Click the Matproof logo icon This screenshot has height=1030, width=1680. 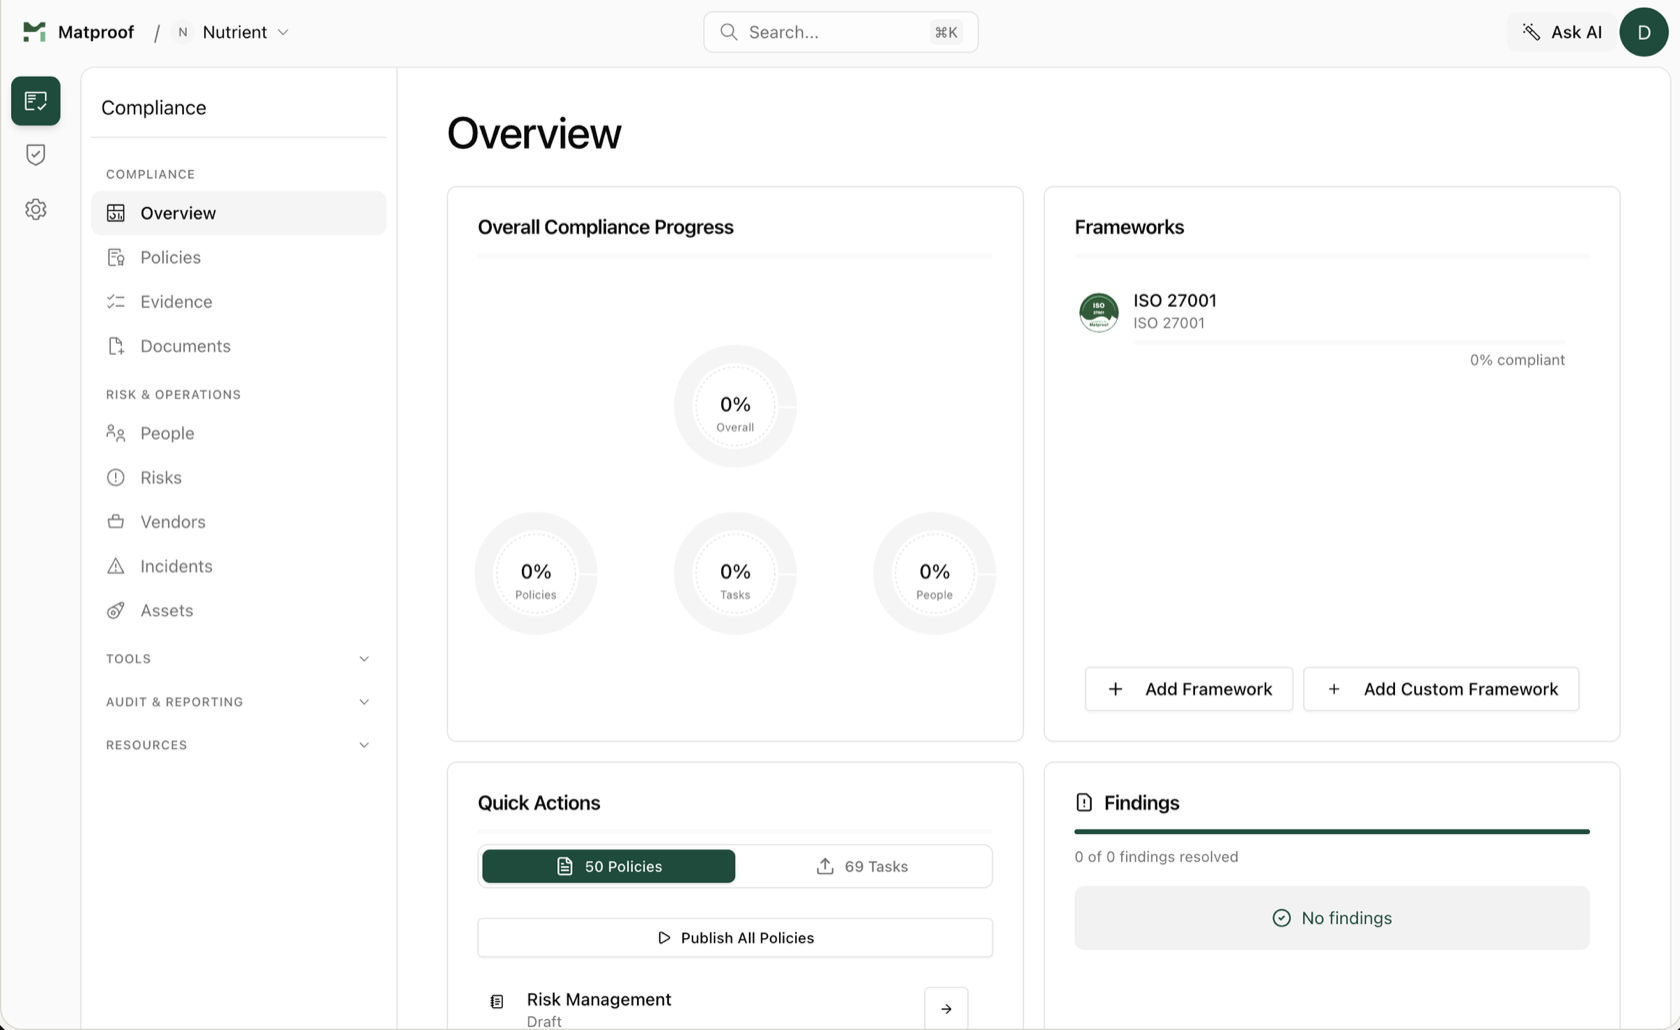(34, 32)
